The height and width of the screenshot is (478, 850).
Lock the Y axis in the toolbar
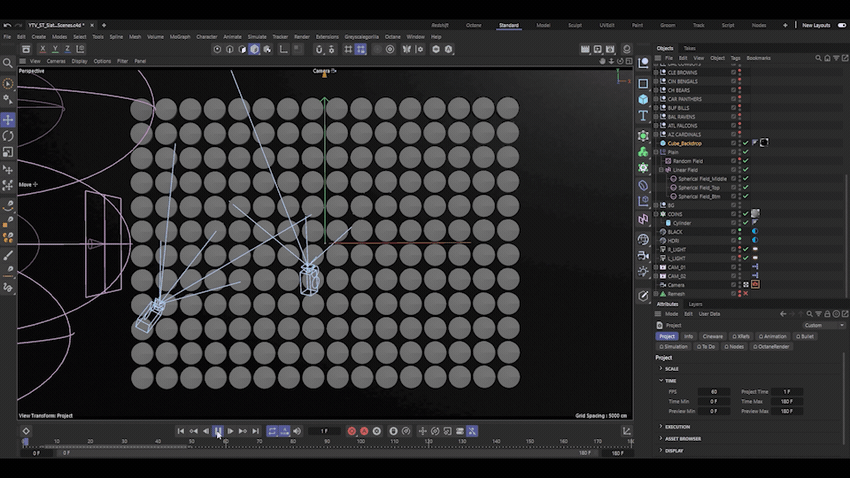[x=55, y=49]
